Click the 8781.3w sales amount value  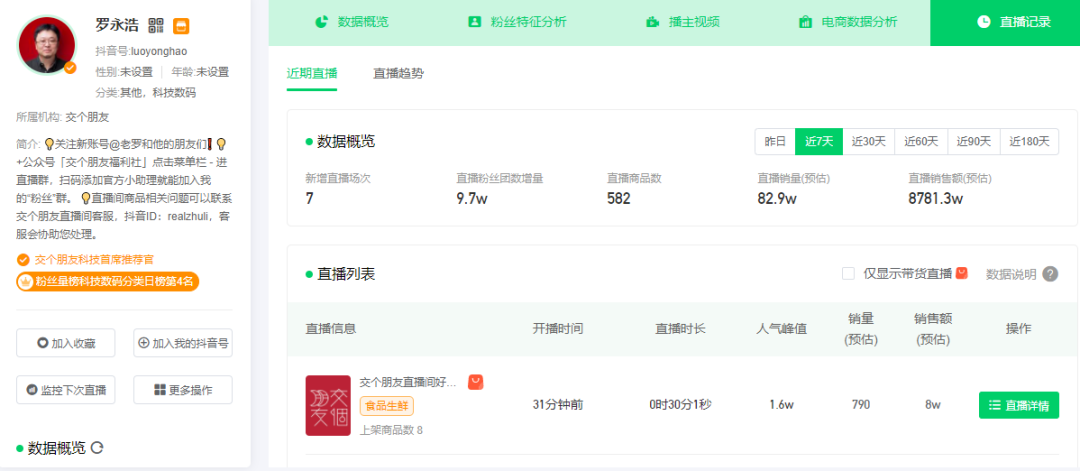(x=935, y=199)
